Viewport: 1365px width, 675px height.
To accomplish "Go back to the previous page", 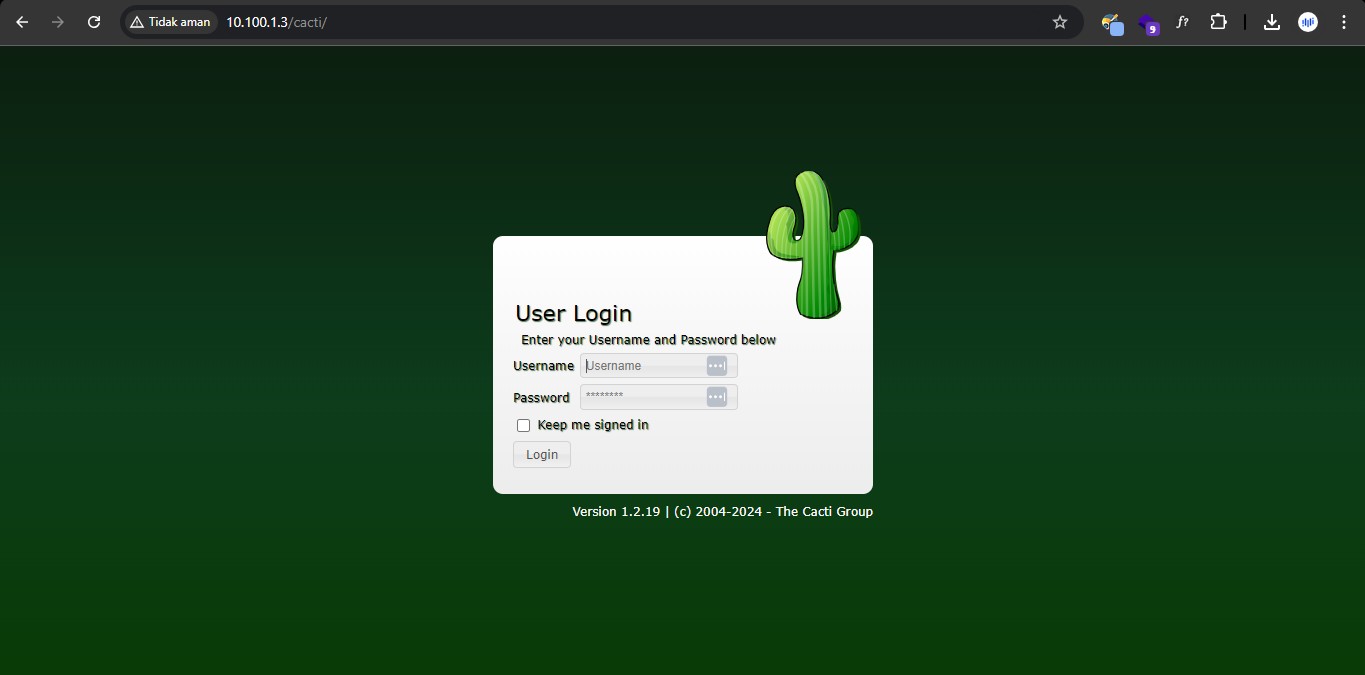I will tap(22, 22).
